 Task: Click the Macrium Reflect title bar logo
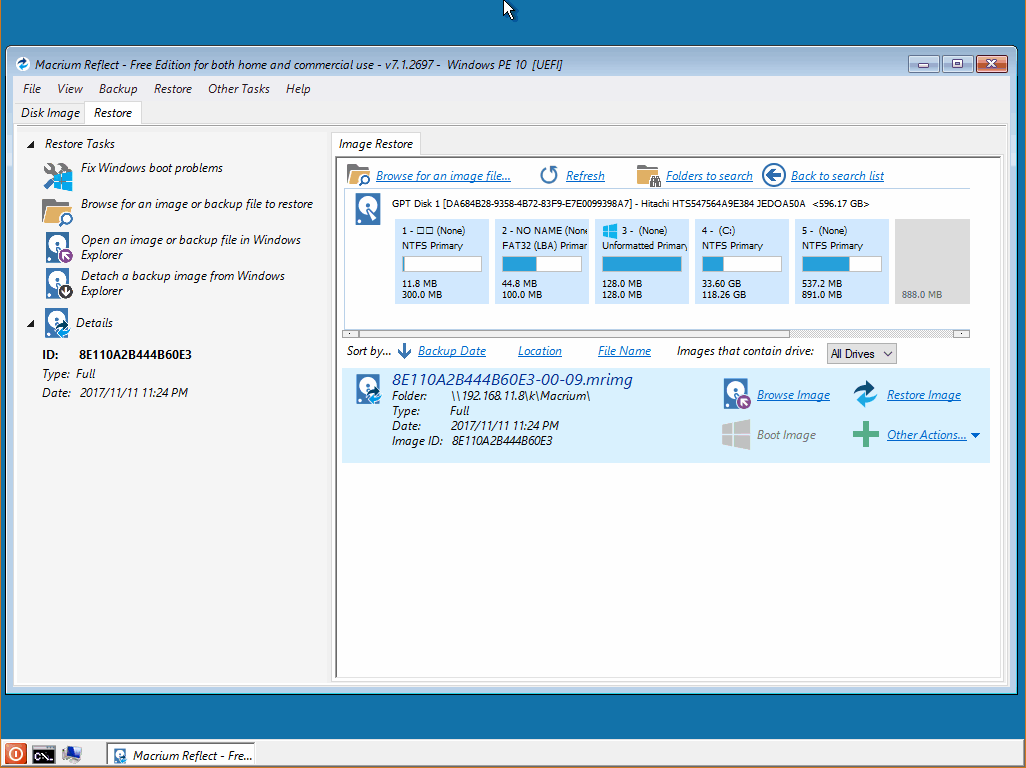pos(23,64)
